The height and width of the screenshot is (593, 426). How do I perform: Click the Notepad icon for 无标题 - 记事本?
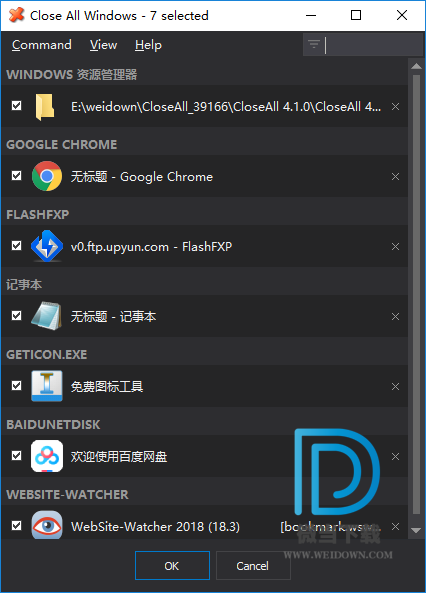[47, 316]
